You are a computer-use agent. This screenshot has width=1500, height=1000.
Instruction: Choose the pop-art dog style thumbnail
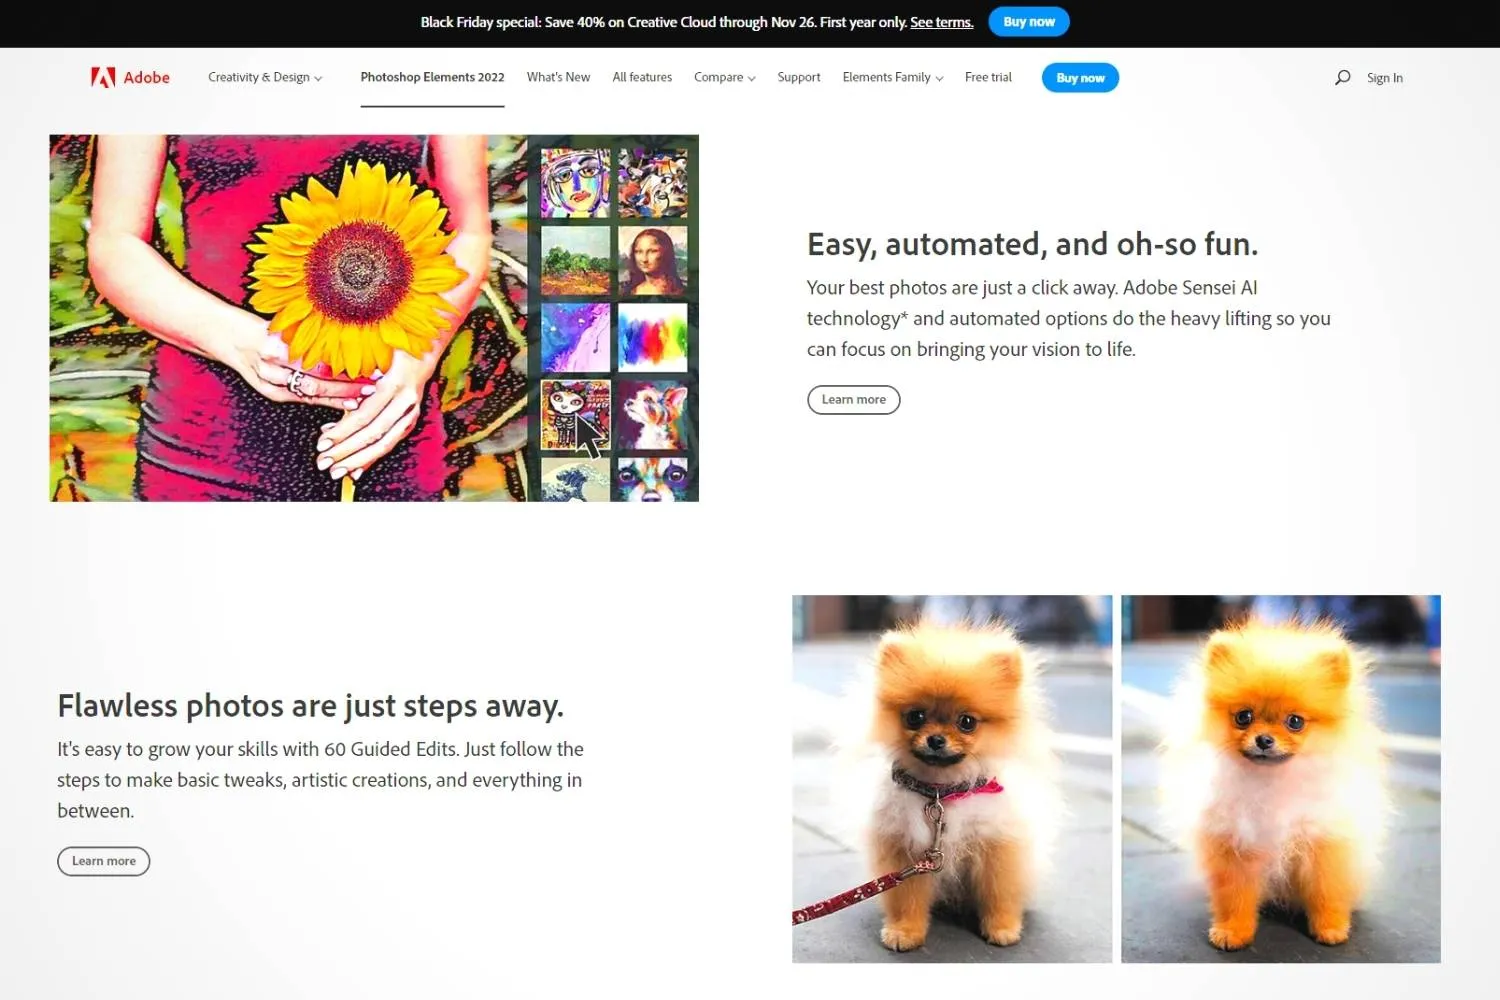(x=653, y=415)
